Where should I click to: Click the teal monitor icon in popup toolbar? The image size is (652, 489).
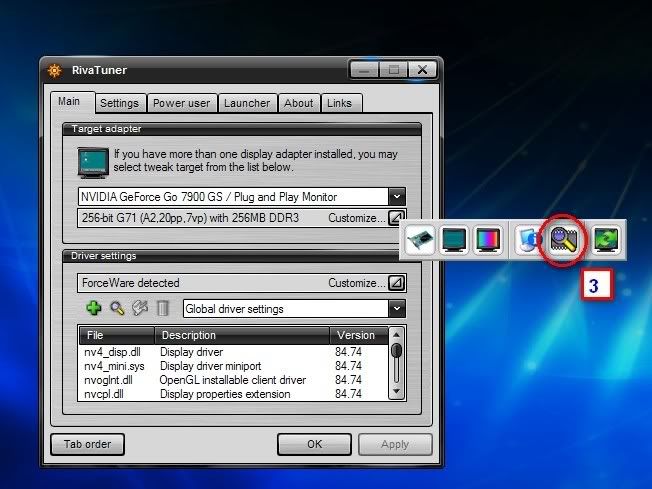click(456, 241)
